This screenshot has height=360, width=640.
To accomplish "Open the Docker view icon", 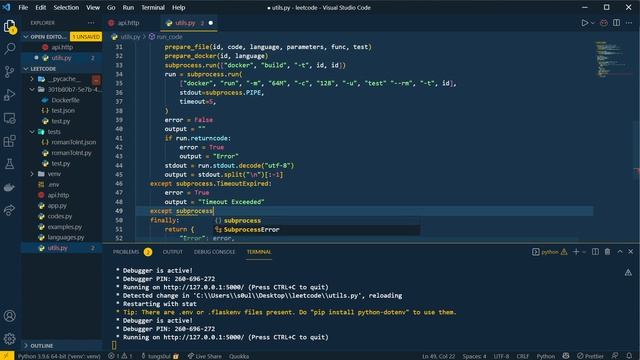I will pos(9,187).
